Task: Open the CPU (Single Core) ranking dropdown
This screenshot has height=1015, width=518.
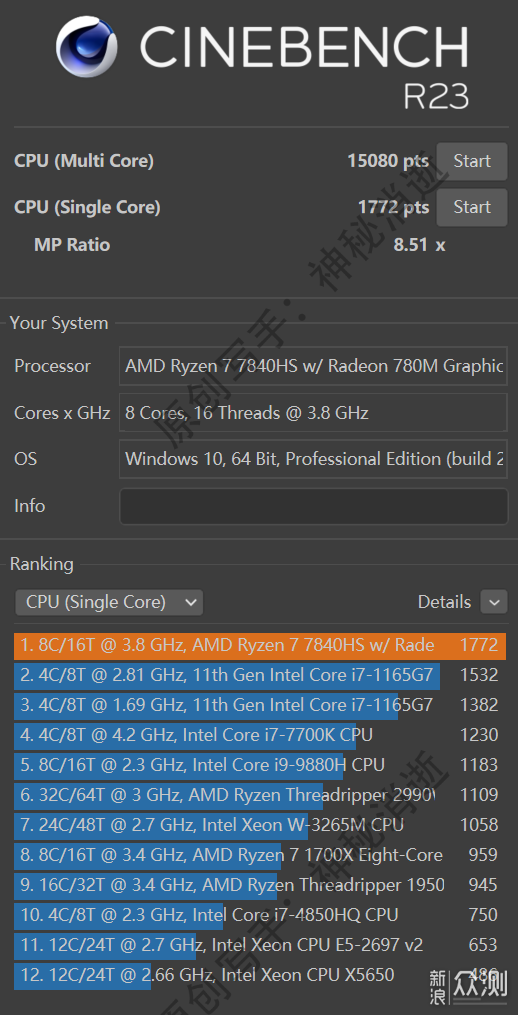Action: click(x=109, y=602)
